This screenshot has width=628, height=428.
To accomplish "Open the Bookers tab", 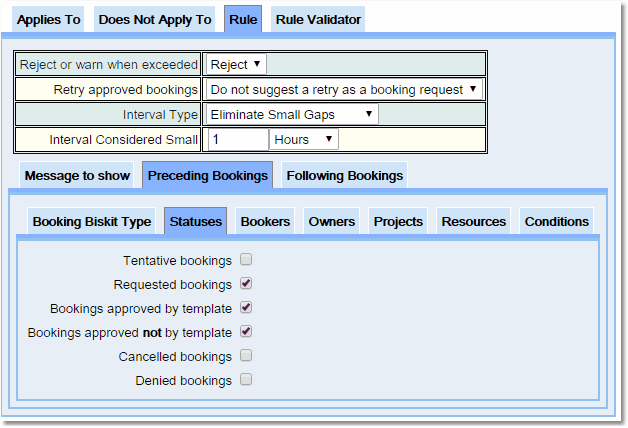I will coord(265,221).
